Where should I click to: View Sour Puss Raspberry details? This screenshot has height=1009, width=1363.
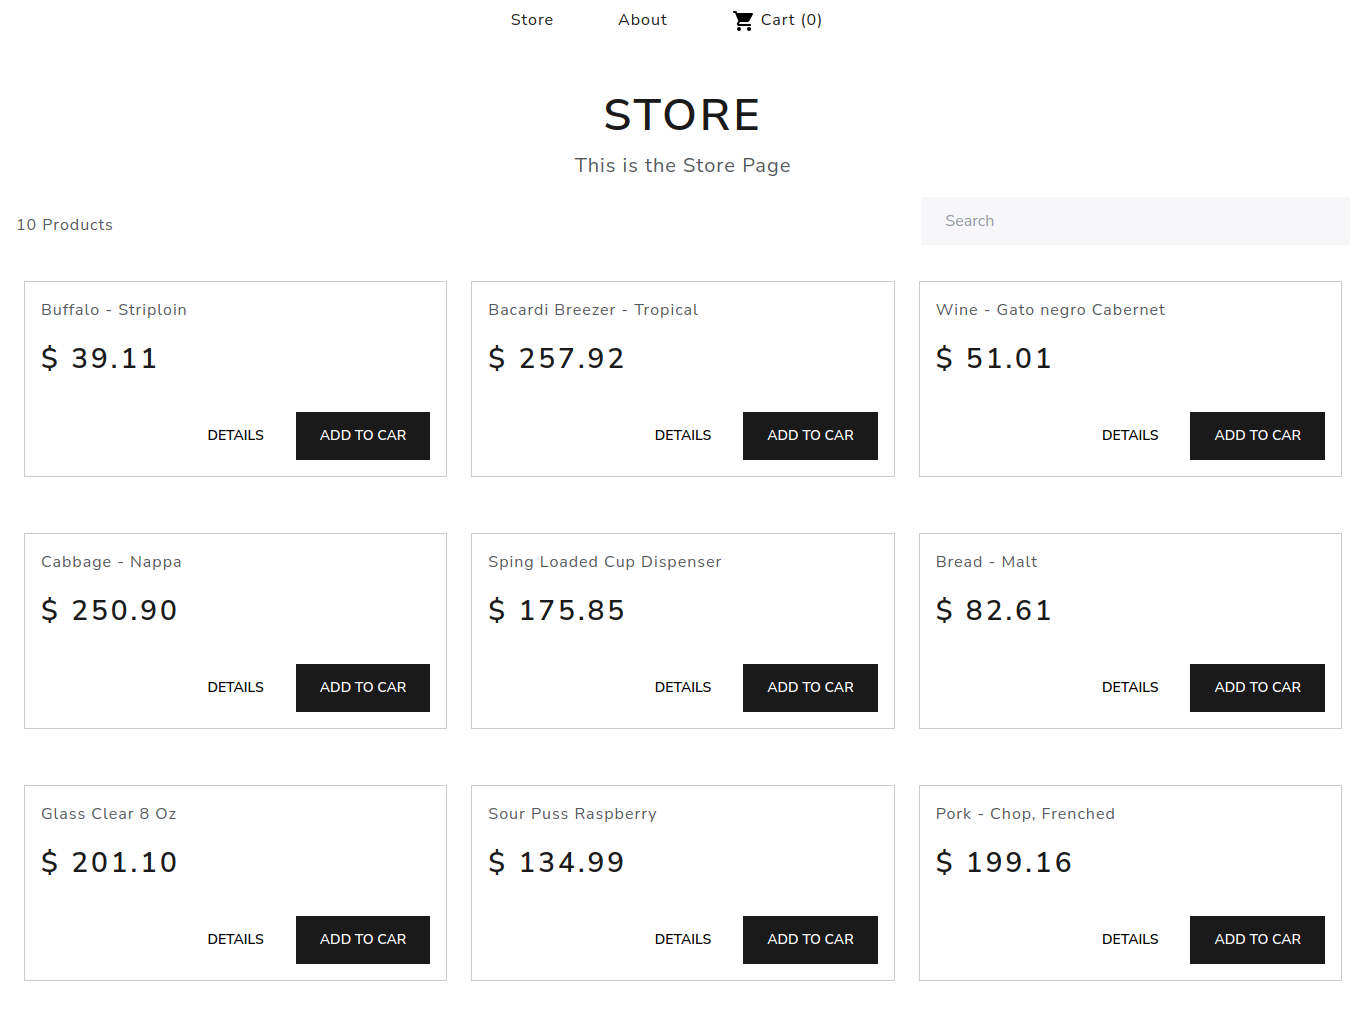[683, 940]
